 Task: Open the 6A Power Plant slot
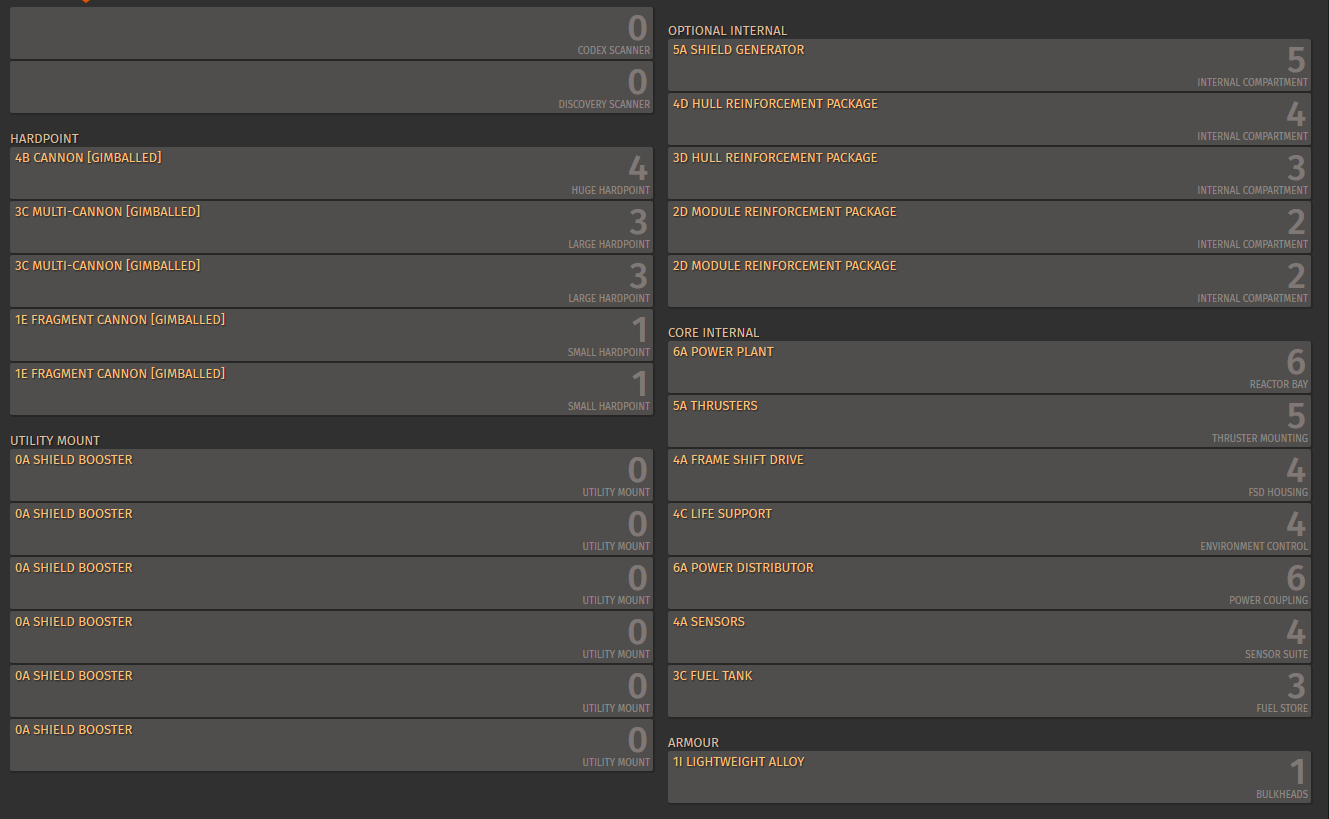click(989, 367)
